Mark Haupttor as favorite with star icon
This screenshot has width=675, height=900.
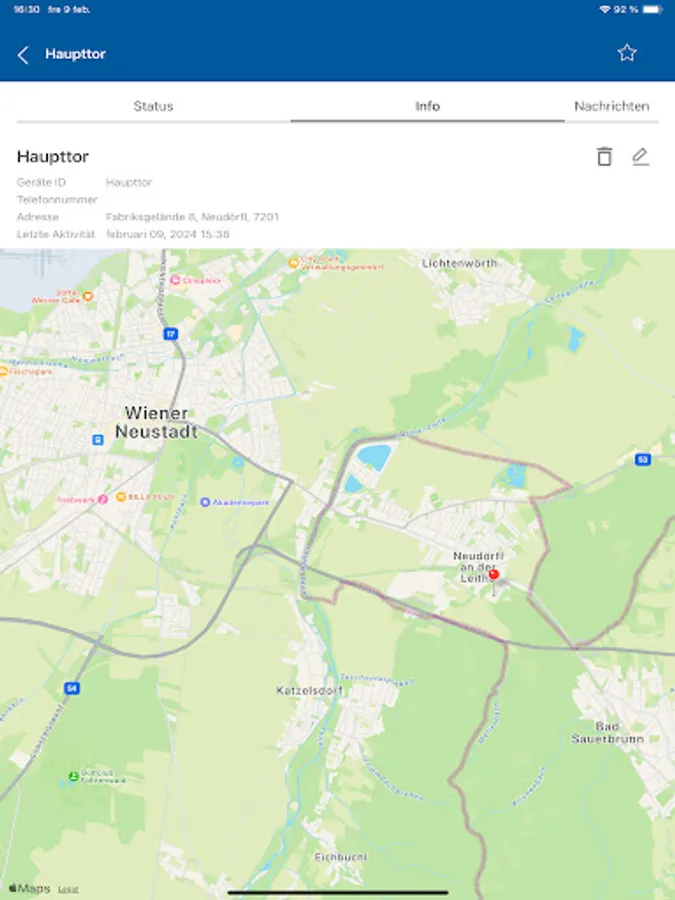click(627, 53)
